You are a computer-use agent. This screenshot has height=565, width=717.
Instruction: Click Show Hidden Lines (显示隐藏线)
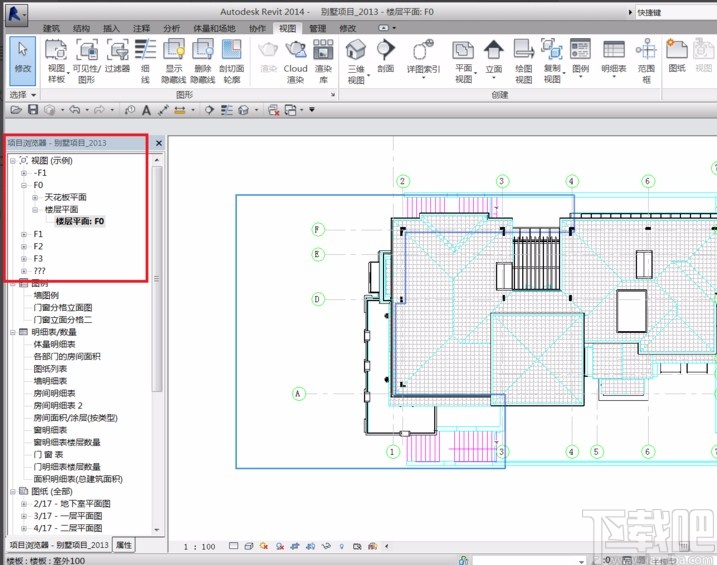coord(174,61)
